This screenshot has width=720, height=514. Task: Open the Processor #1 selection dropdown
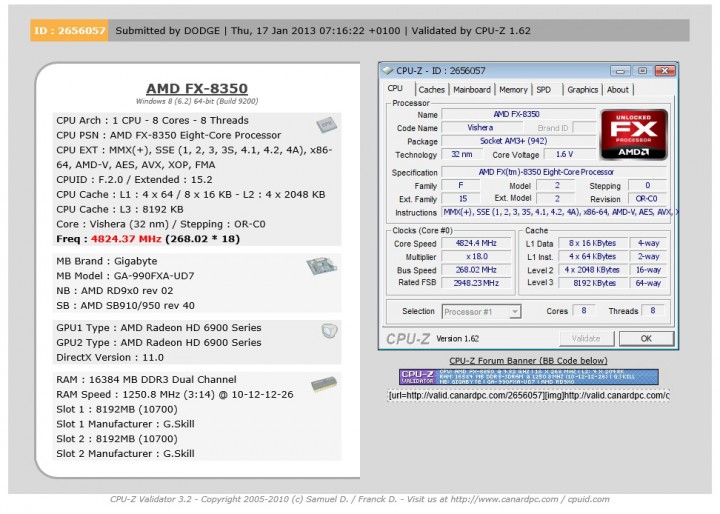coord(481,312)
